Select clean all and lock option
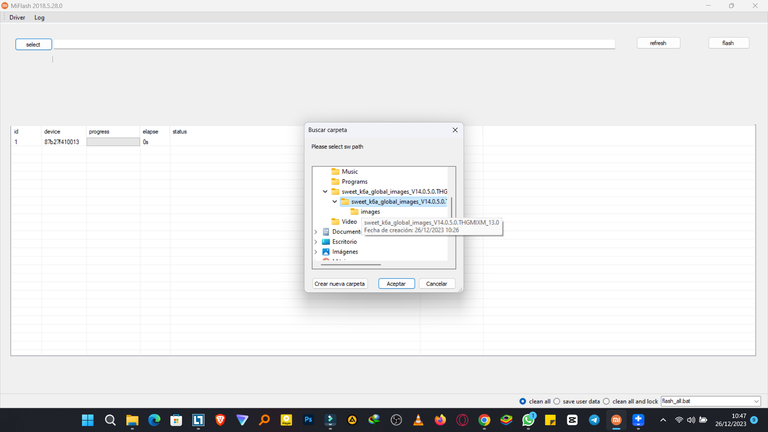The width and height of the screenshot is (768, 432). click(x=606, y=401)
